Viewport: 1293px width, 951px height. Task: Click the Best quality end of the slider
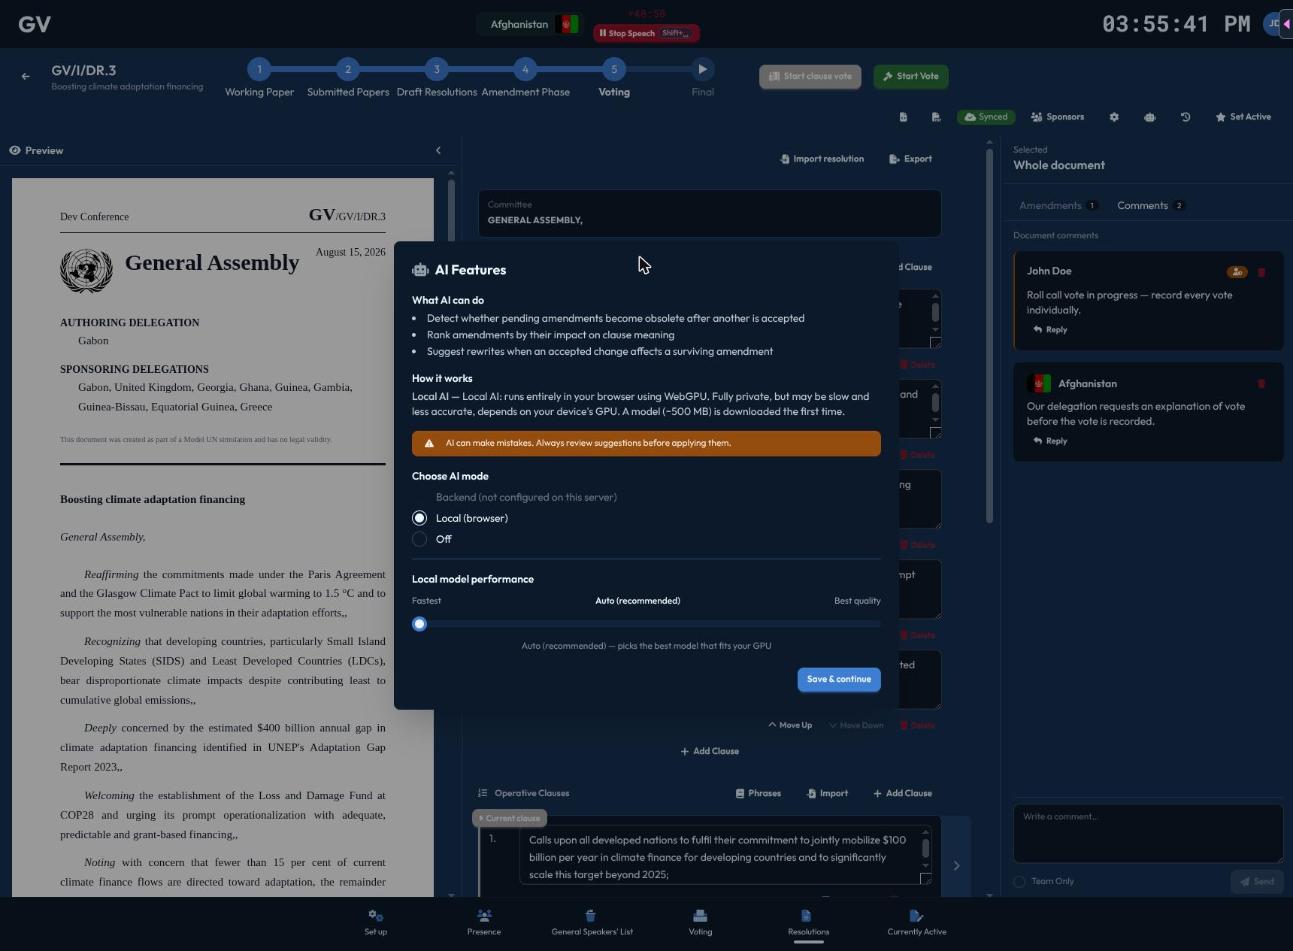857,601
